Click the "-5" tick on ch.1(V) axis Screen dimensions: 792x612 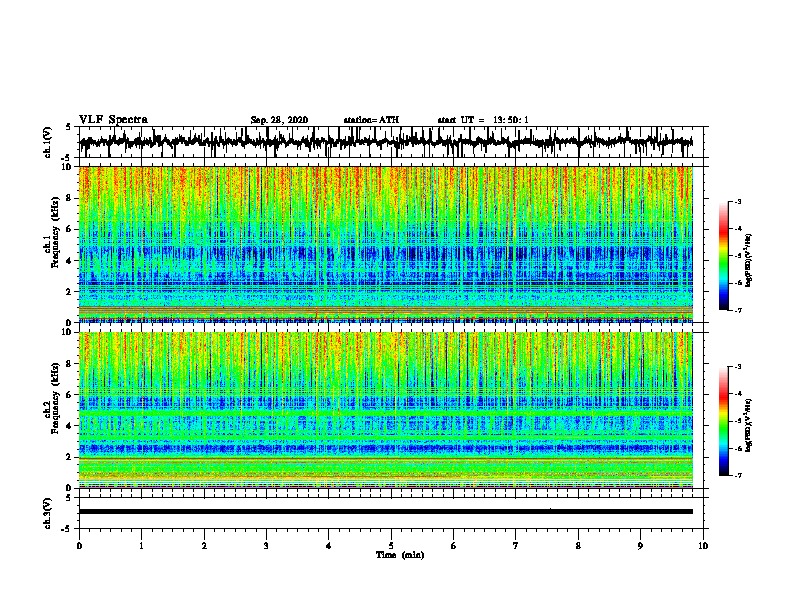click(66, 158)
